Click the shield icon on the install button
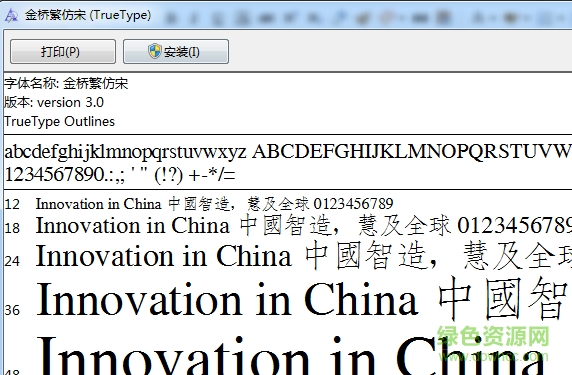The image size is (572, 375). 155,51
